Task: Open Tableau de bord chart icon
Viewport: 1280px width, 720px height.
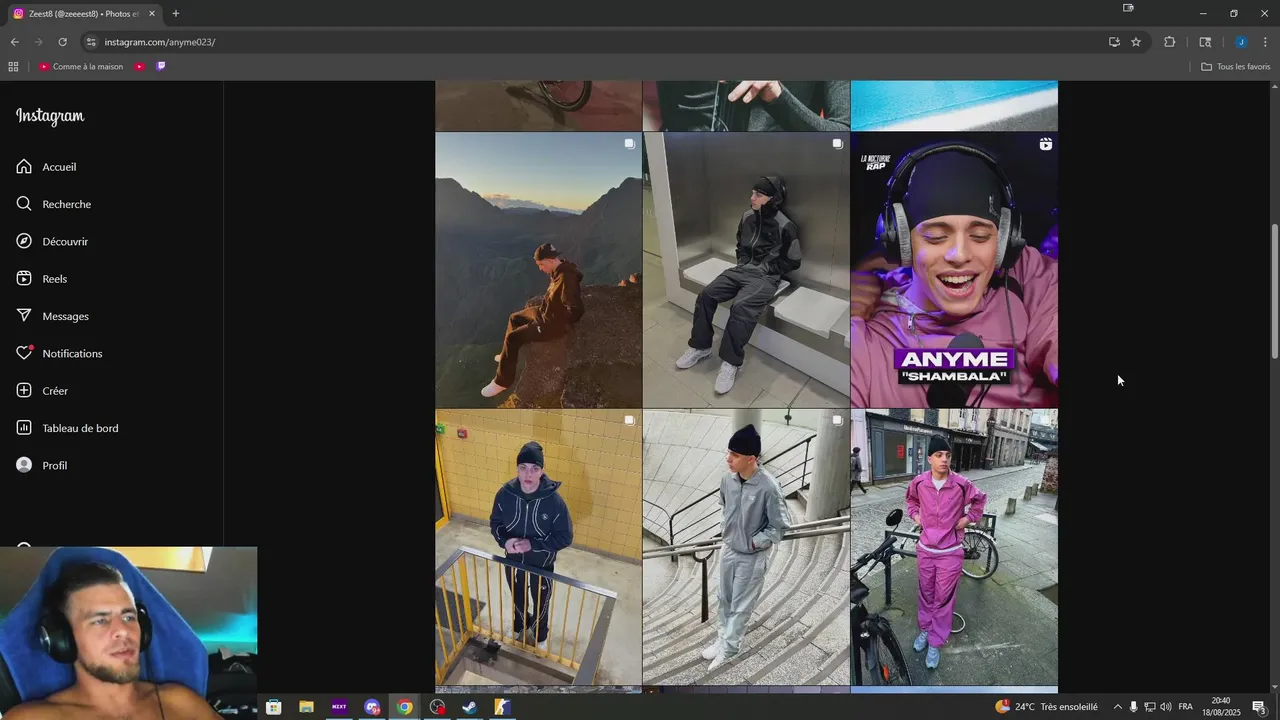Action: (24, 428)
